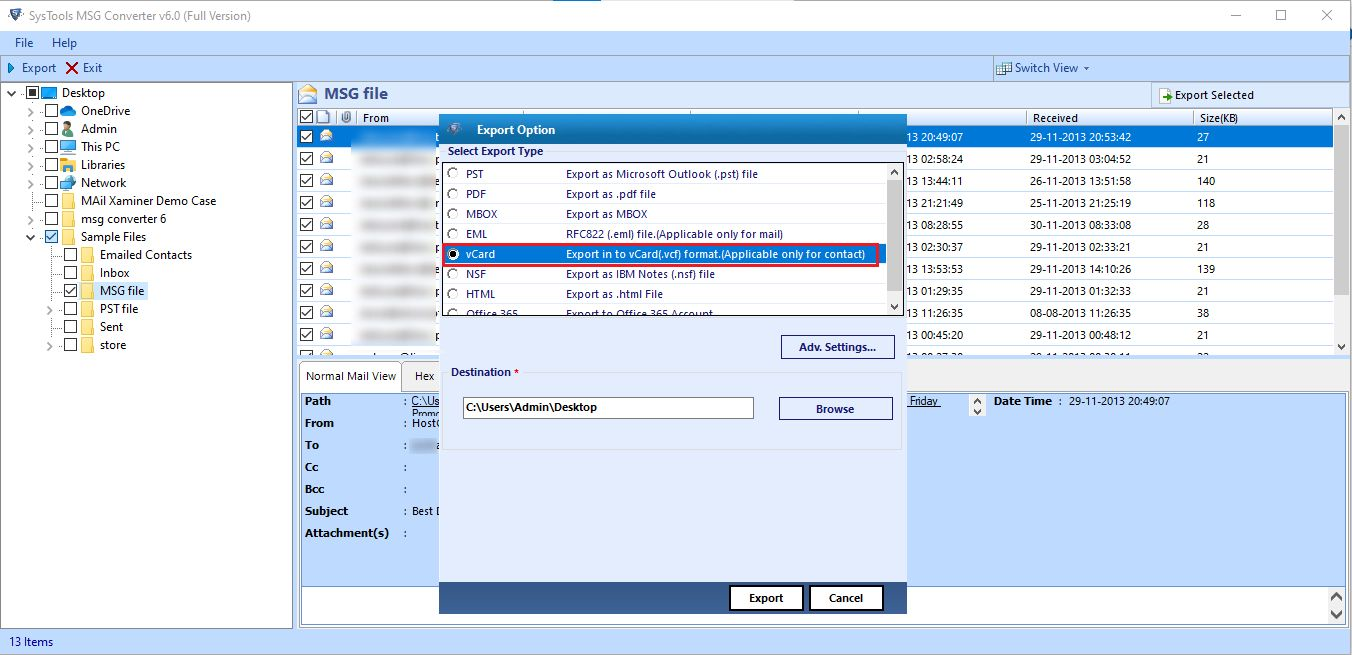This screenshot has width=1352, height=655.
Task: Click the Destination path input field
Action: pos(608,408)
